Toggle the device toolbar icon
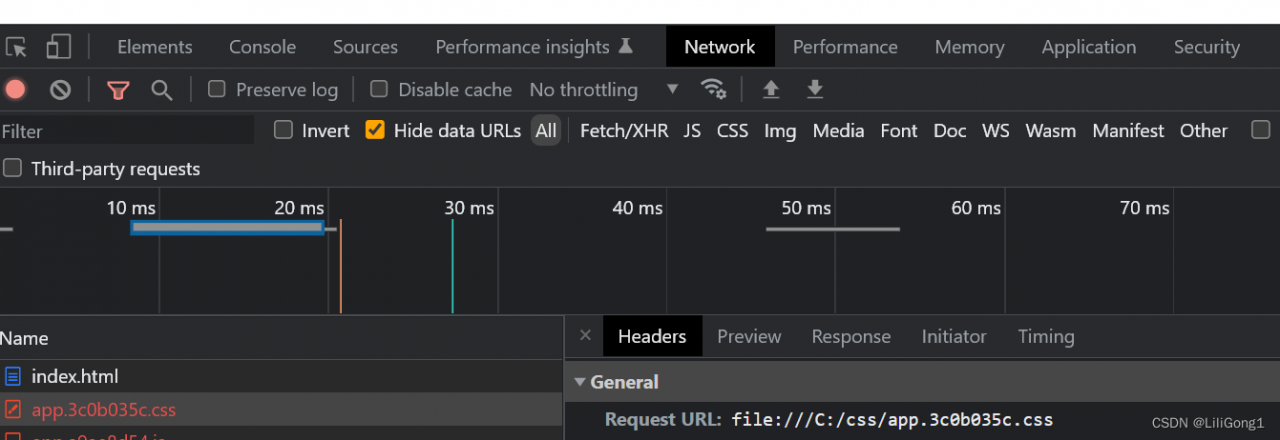 (59, 47)
